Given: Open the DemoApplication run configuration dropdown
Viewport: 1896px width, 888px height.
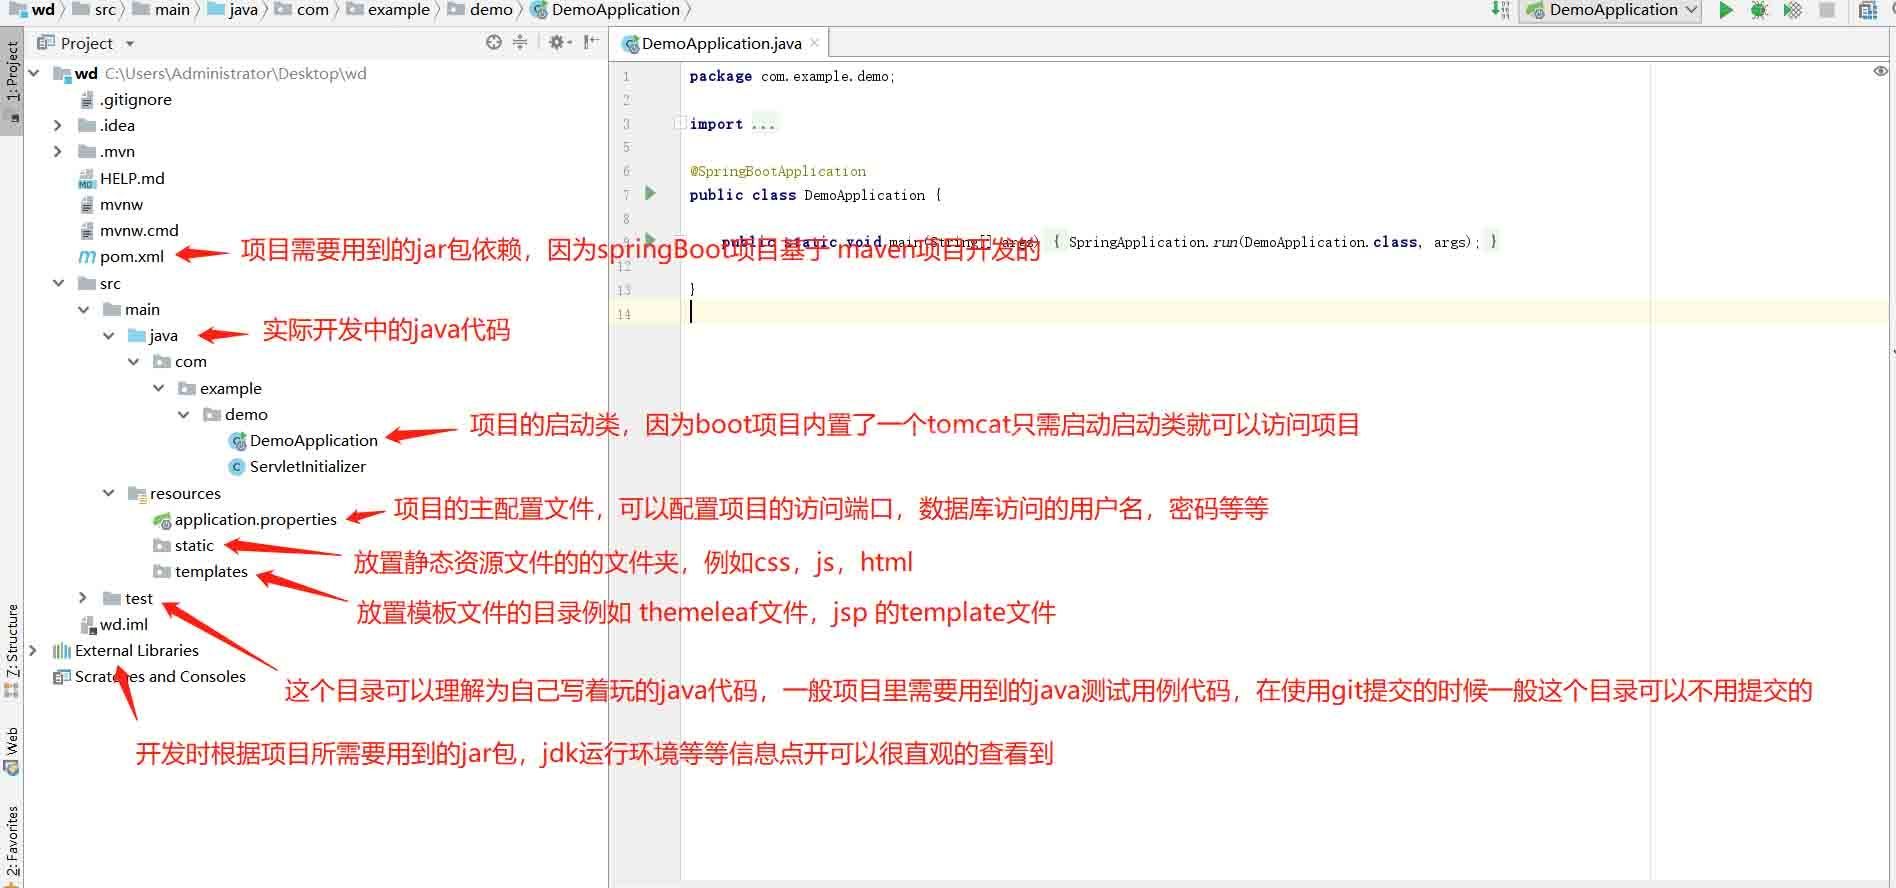Looking at the screenshot, I should (x=1610, y=10).
